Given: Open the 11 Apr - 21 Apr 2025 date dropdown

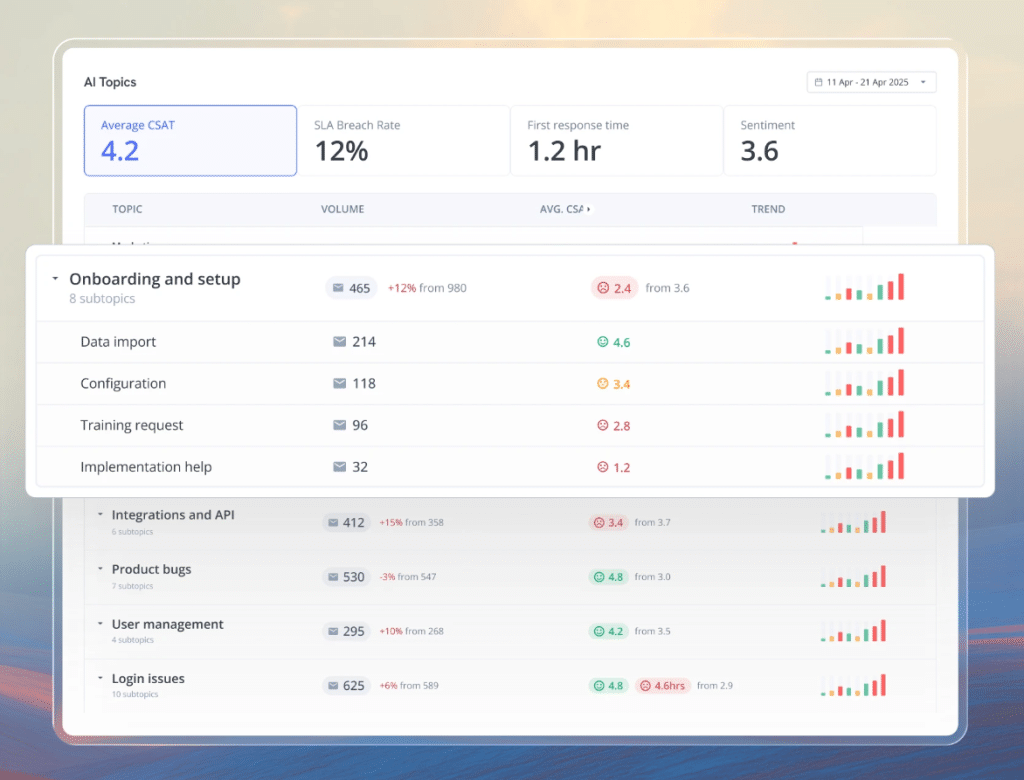Looking at the screenshot, I should [871, 82].
